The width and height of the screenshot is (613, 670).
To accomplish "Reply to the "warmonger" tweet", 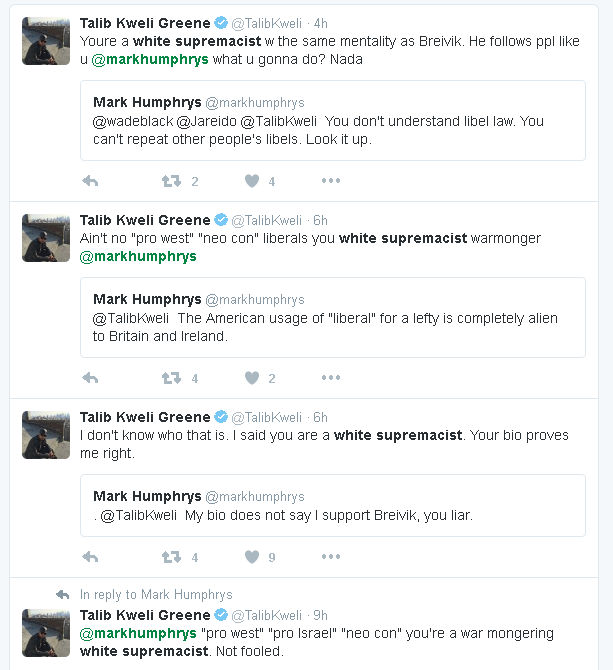I will (90, 378).
